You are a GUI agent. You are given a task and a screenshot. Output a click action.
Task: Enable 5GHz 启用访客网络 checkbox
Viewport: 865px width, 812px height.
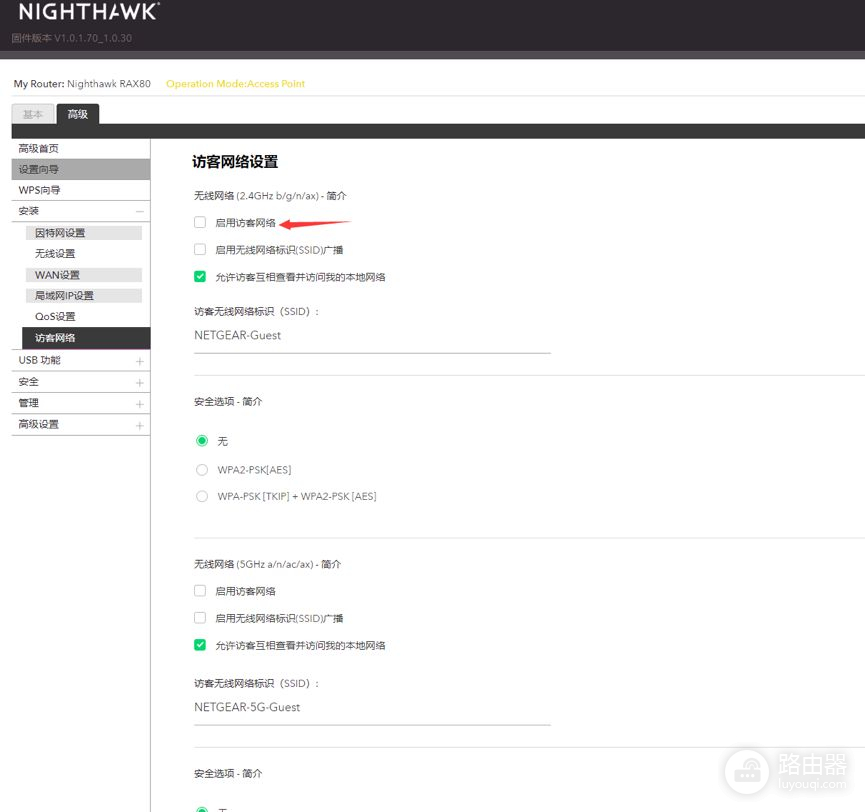coord(200,591)
